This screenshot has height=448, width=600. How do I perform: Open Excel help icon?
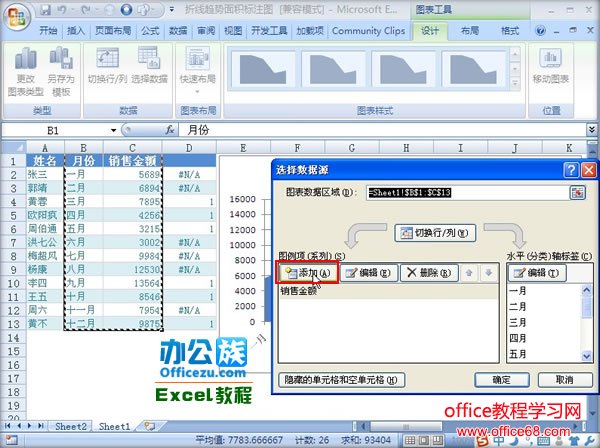[540, 31]
